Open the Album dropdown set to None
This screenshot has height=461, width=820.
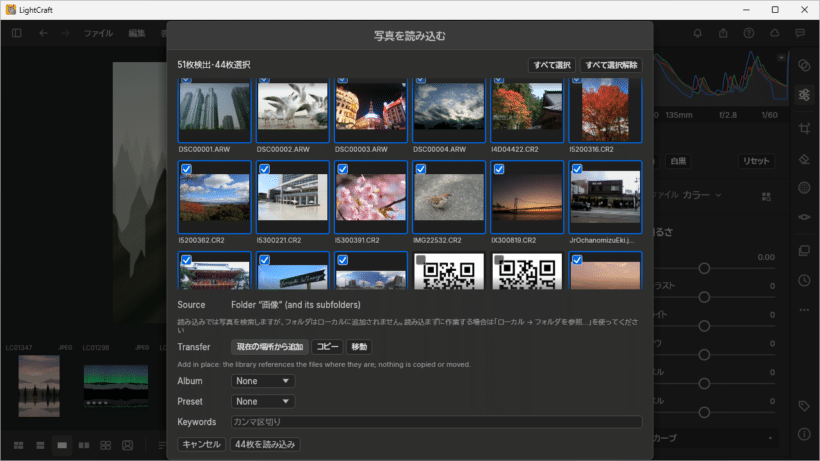(263, 381)
